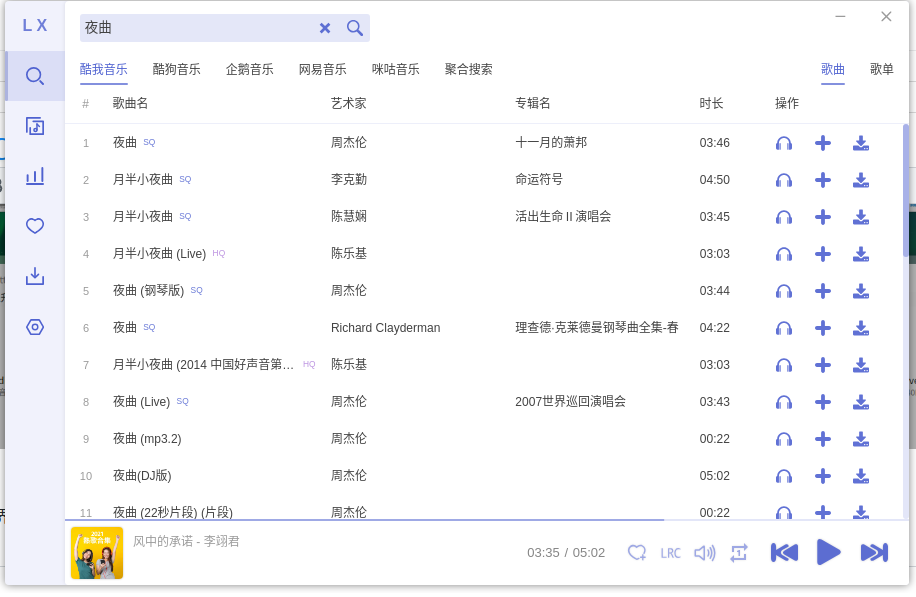
Task: Skip to the next track
Action: [875, 553]
